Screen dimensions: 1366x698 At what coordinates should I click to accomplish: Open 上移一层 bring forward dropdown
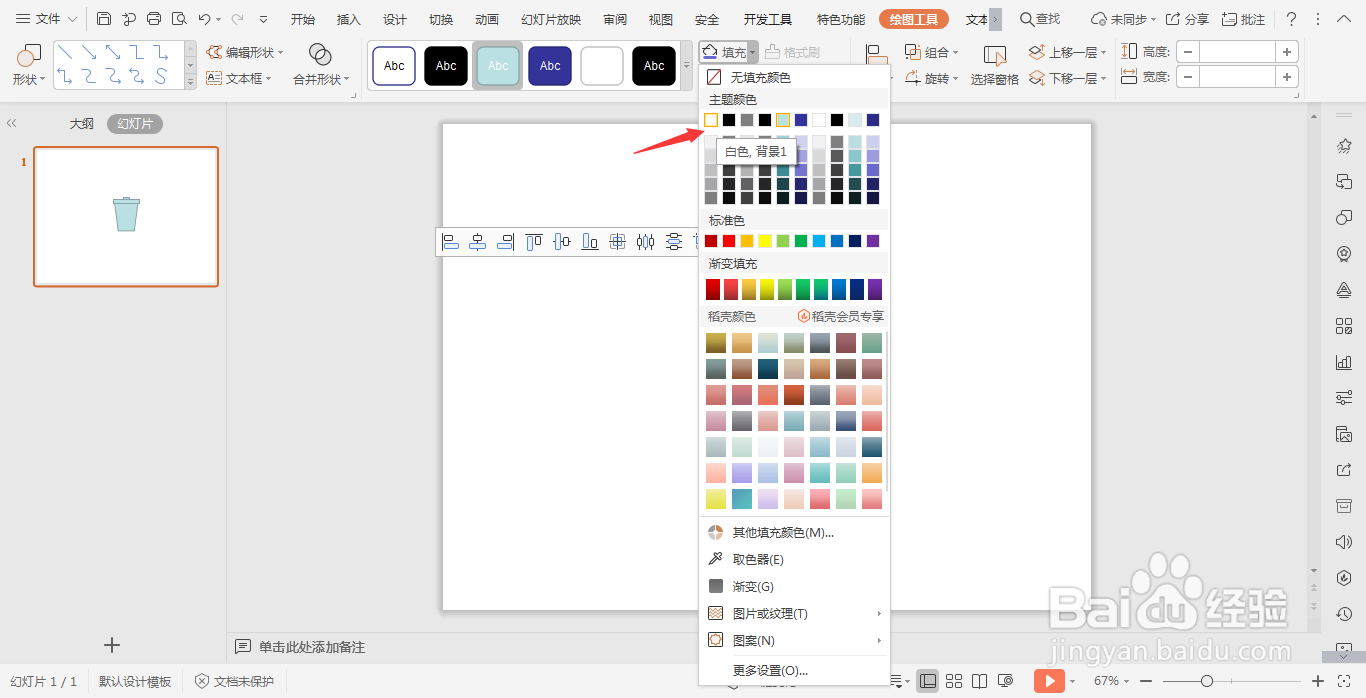click(1068, 52)
